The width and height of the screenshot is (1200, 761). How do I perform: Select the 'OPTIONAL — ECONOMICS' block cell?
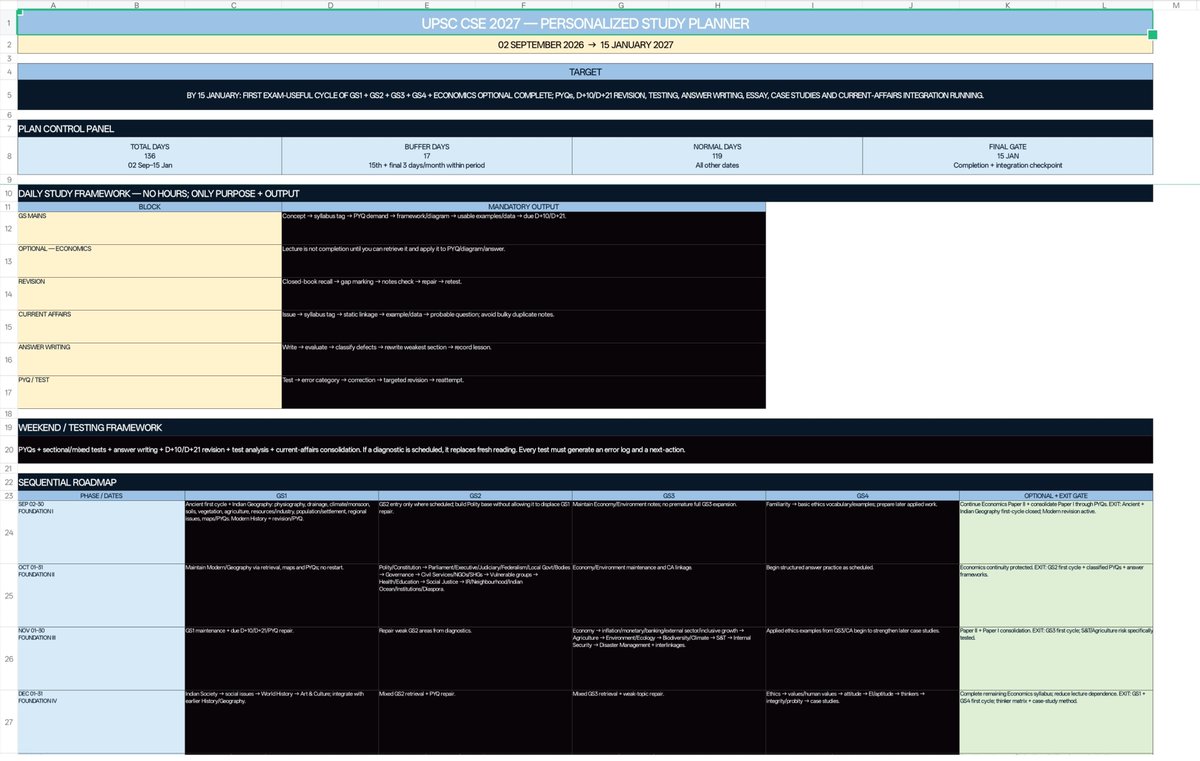click(x=150, y=260)
